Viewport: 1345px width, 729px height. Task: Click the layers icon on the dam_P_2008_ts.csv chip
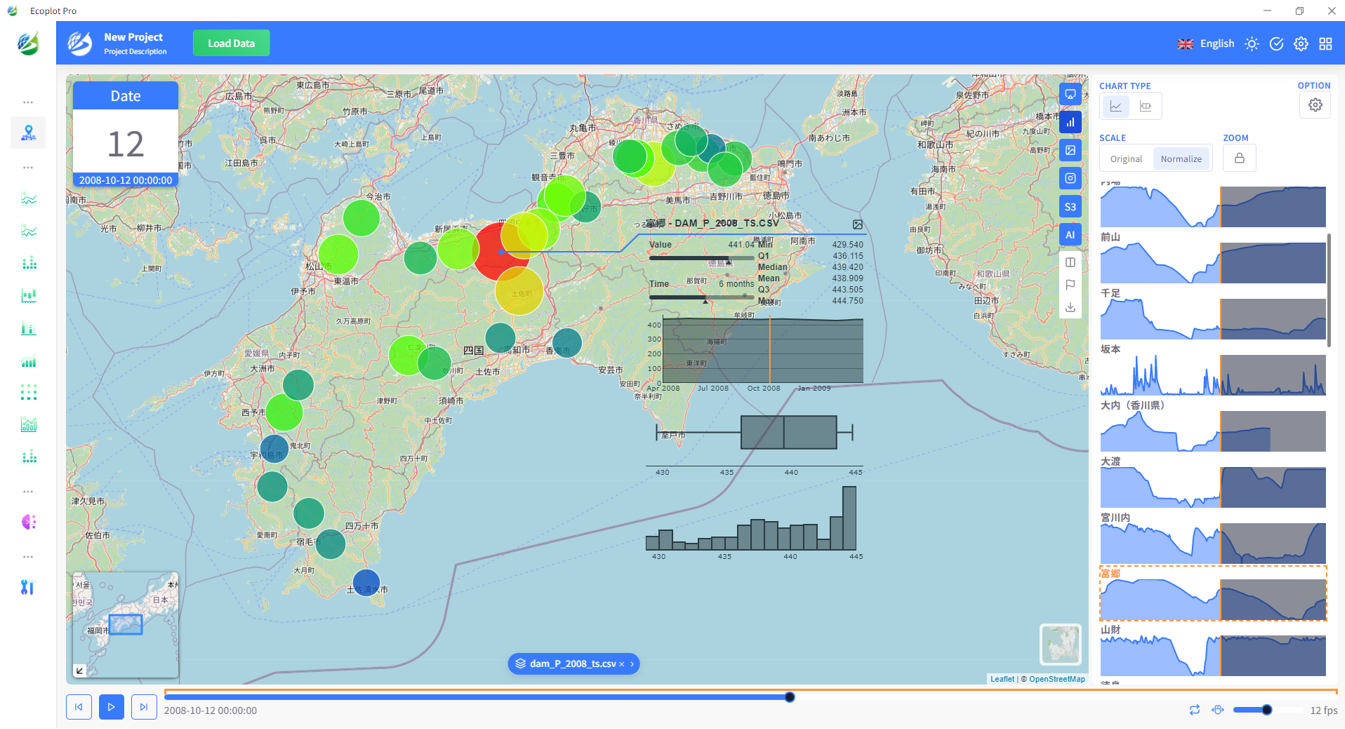coord(520,664)
